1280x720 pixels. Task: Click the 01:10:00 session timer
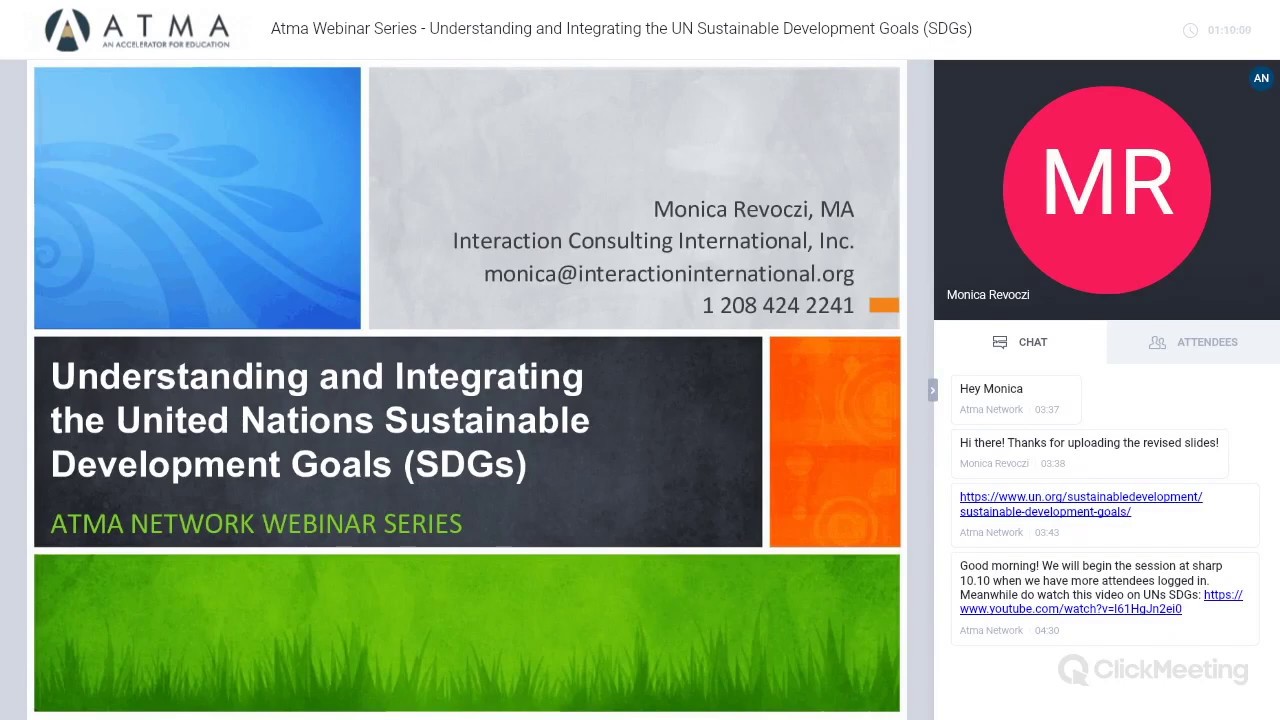pyautogui.click(x=1229, y=30)
